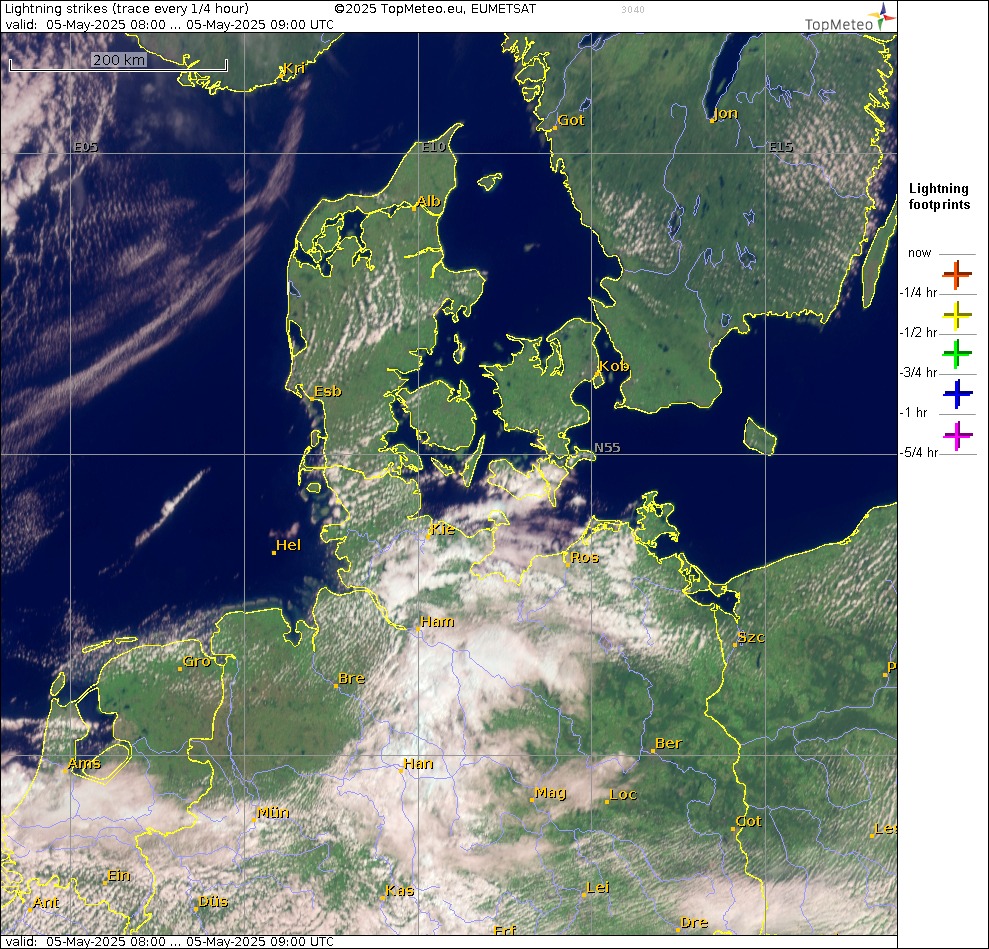Click the Gro city label
This screenshot has width=989, height=949.
[196, 662]
